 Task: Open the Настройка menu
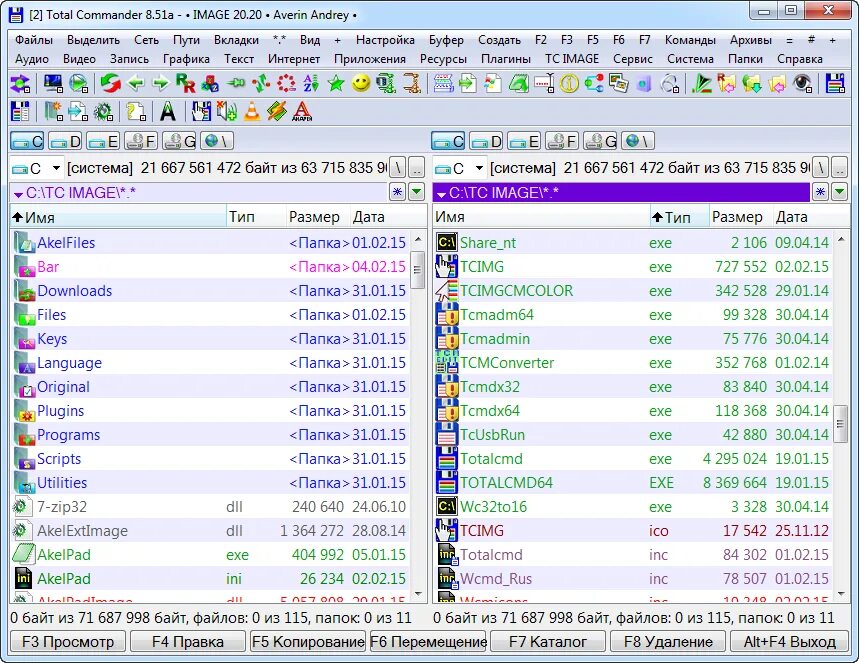coord(385,40)
